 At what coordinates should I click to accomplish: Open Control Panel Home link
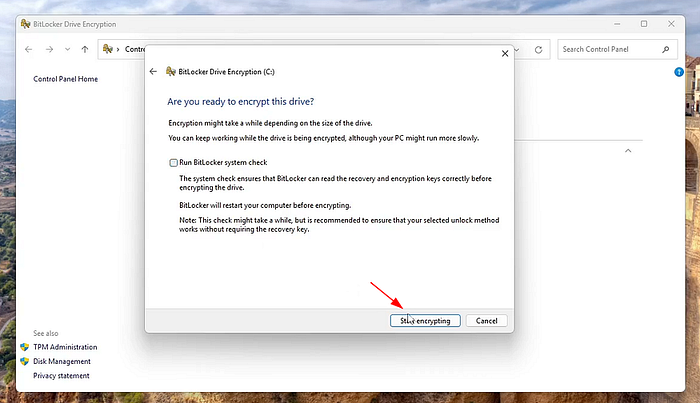66,79
